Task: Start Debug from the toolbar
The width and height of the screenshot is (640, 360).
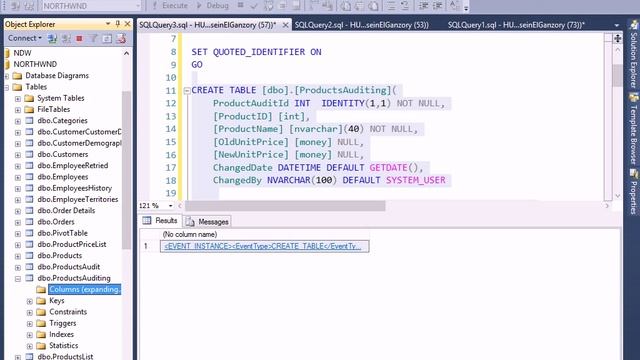Action: tap(213, 6)
